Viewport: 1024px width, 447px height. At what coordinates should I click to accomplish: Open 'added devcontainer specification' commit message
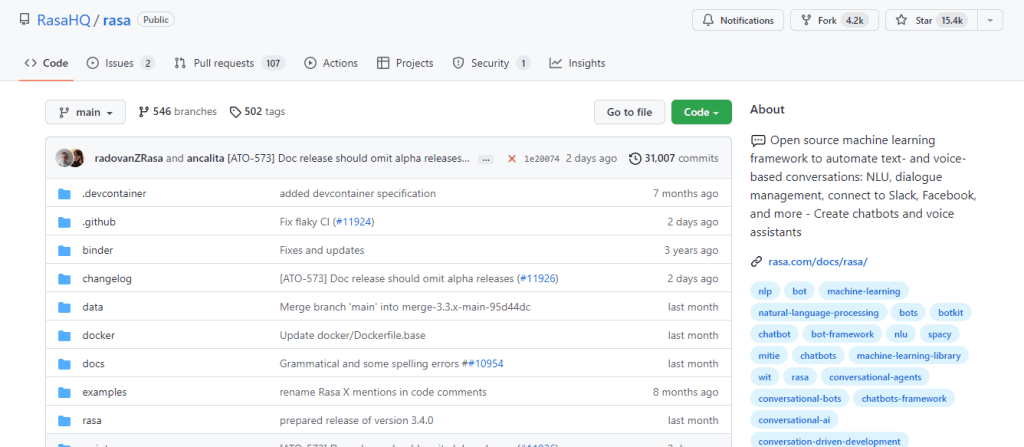[x=357, y=193]
